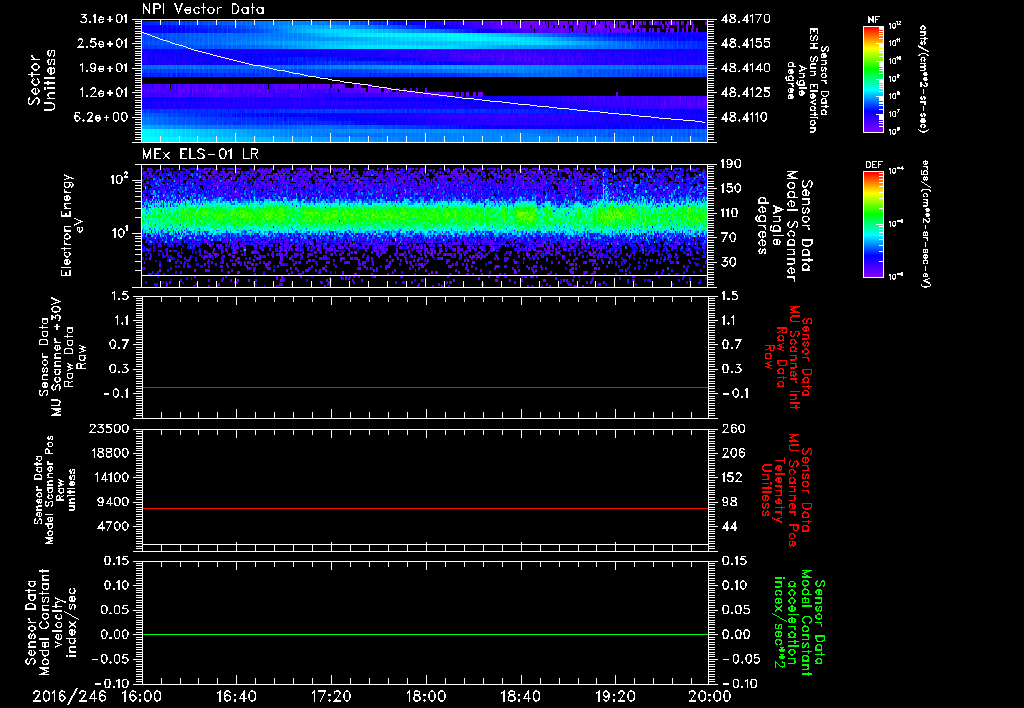Click the 18:40 time tick label

pyautogui.click(x=520, y=696)
